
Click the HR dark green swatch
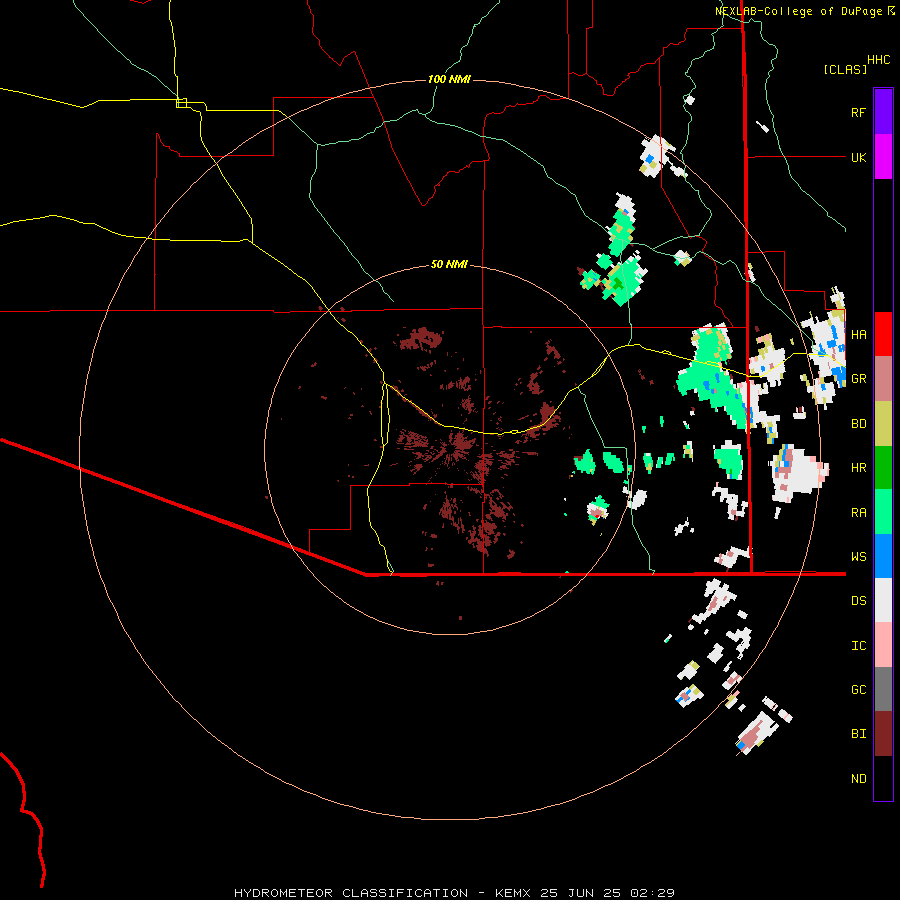[x=883, y=468]
